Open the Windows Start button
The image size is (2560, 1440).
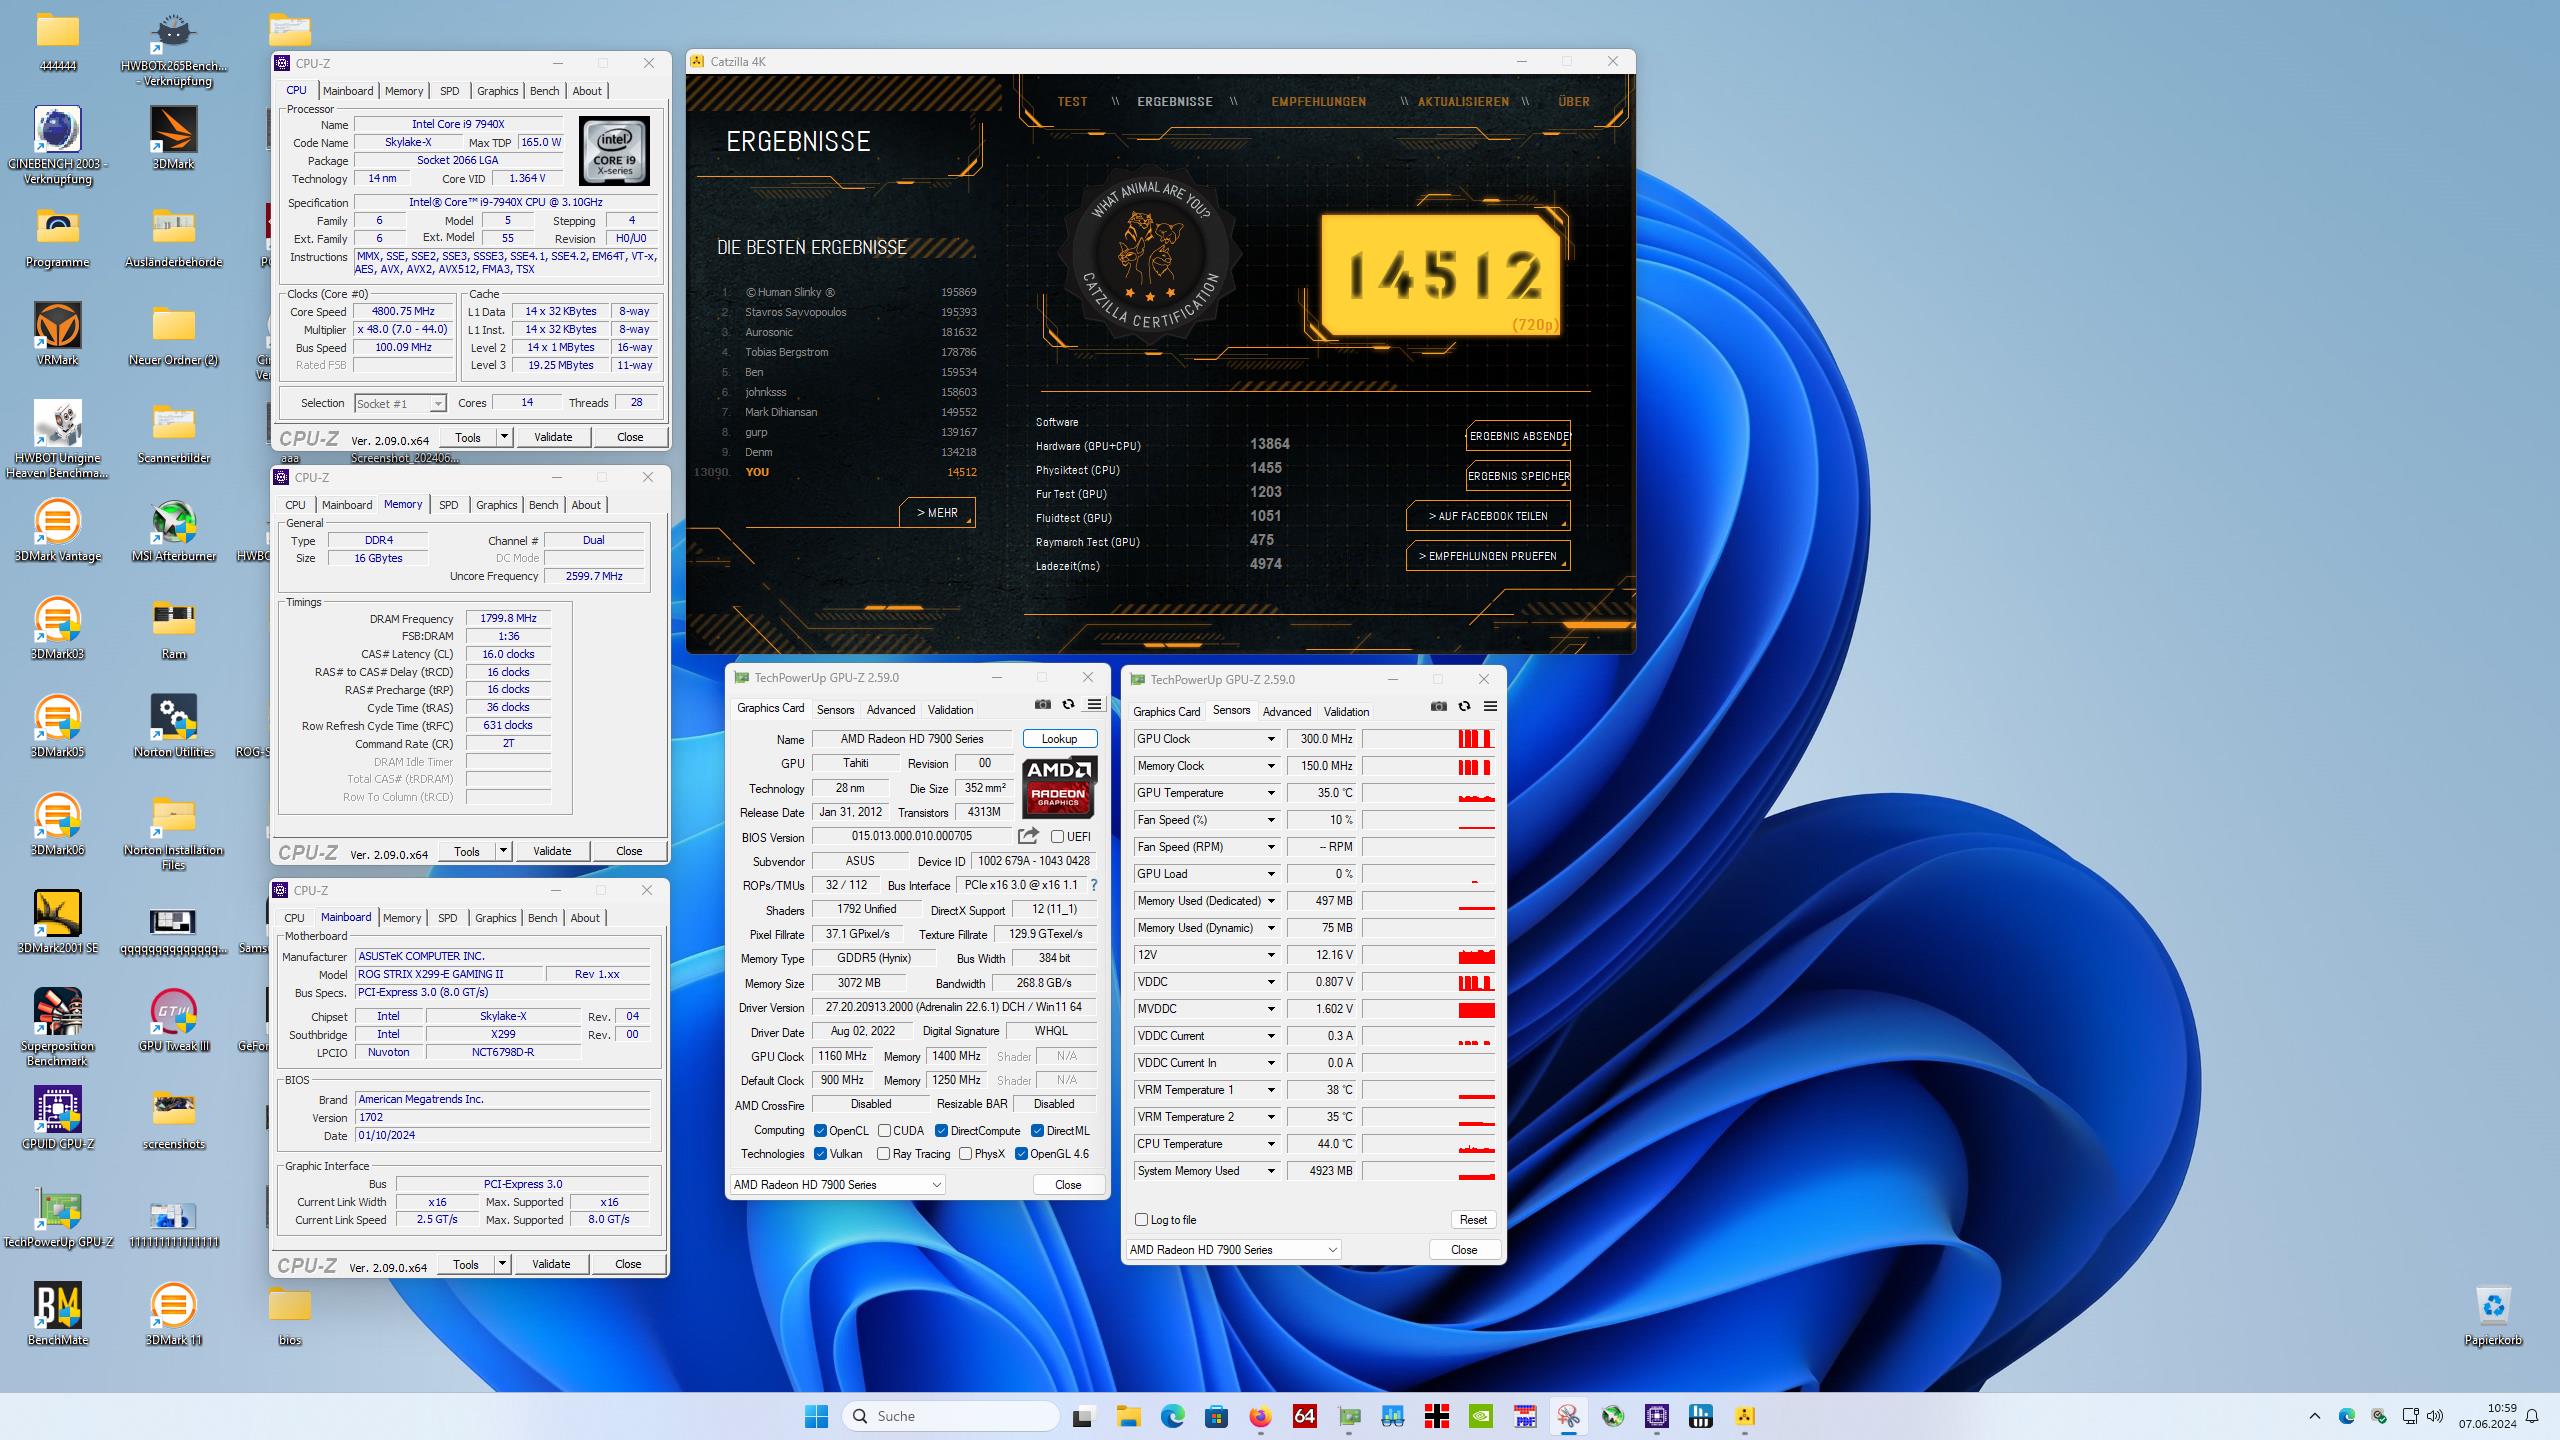click(x=817, y=1416)
